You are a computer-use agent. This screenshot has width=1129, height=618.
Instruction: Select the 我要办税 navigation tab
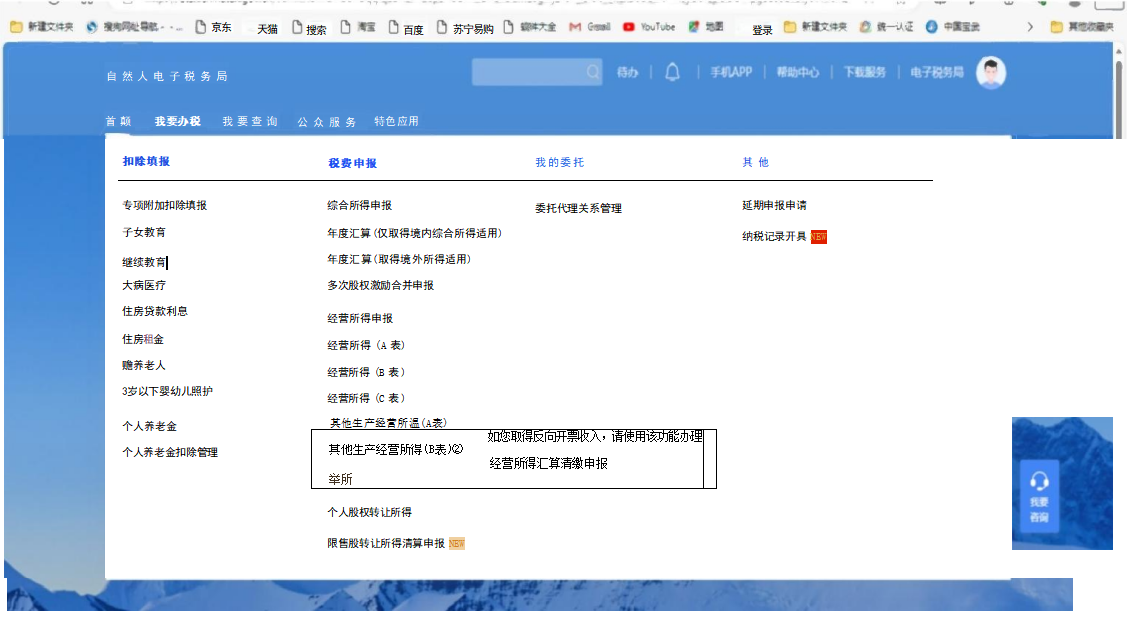tap(177, 121)
